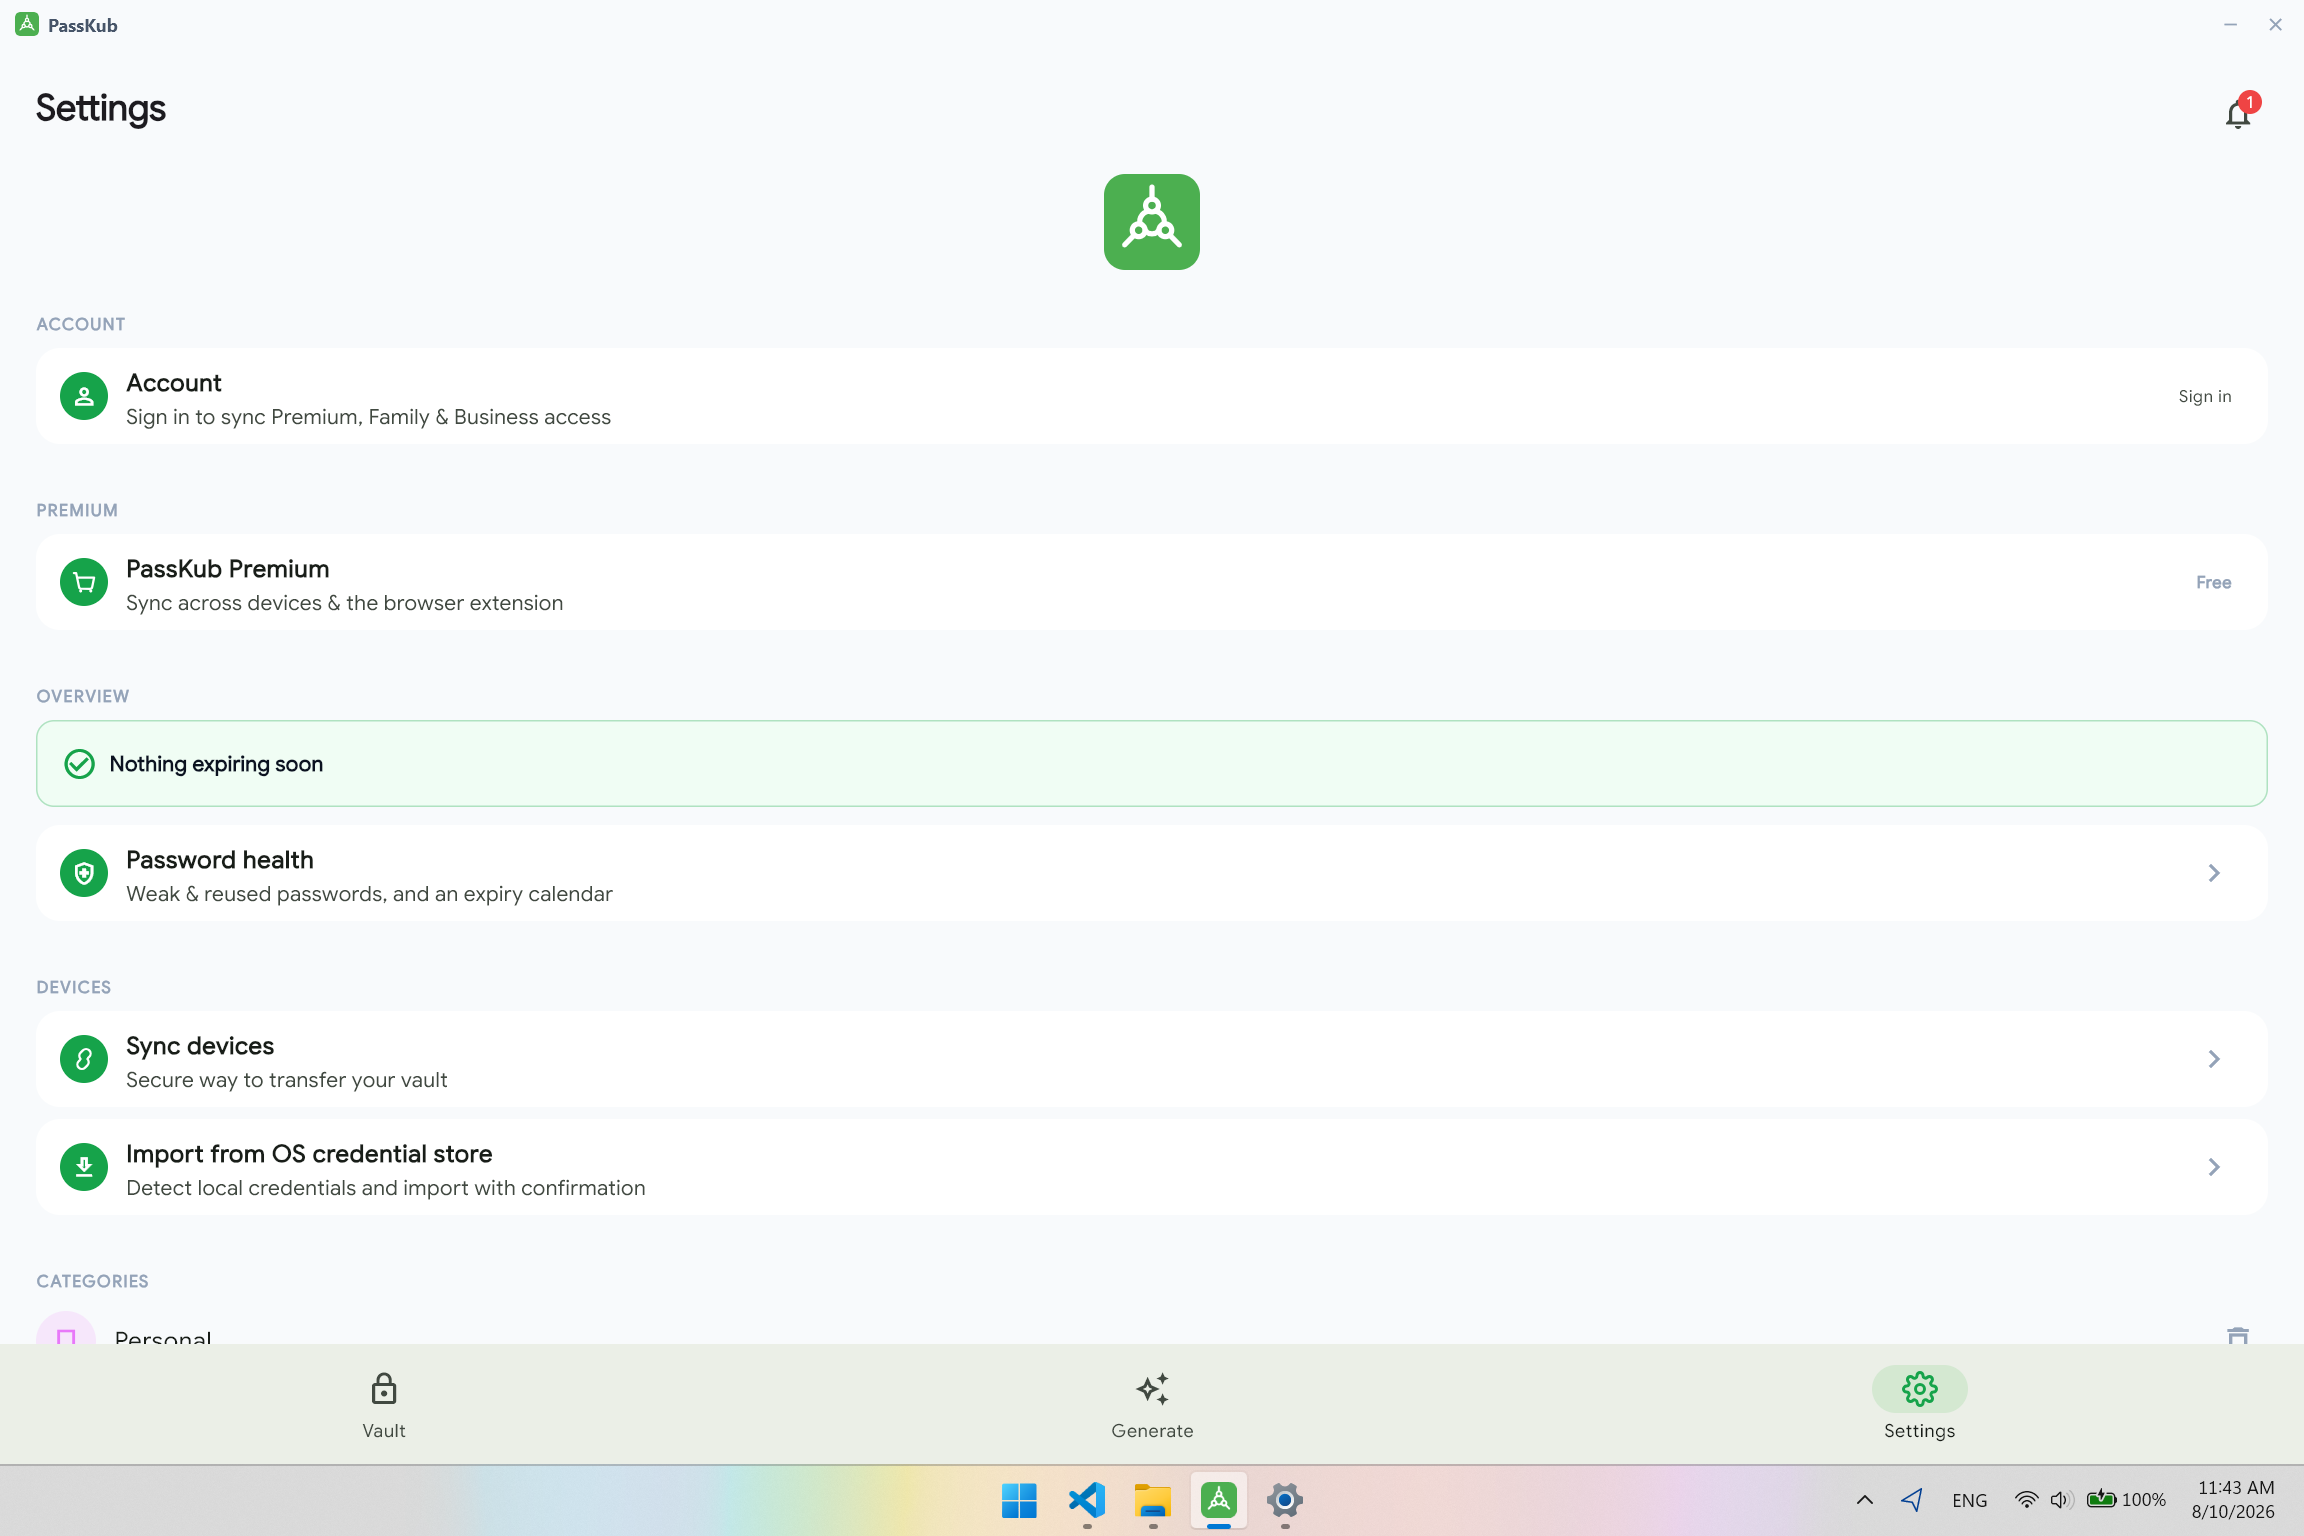
Task: Click the Nothing expiring soon banner
Action: [1152, 764]
